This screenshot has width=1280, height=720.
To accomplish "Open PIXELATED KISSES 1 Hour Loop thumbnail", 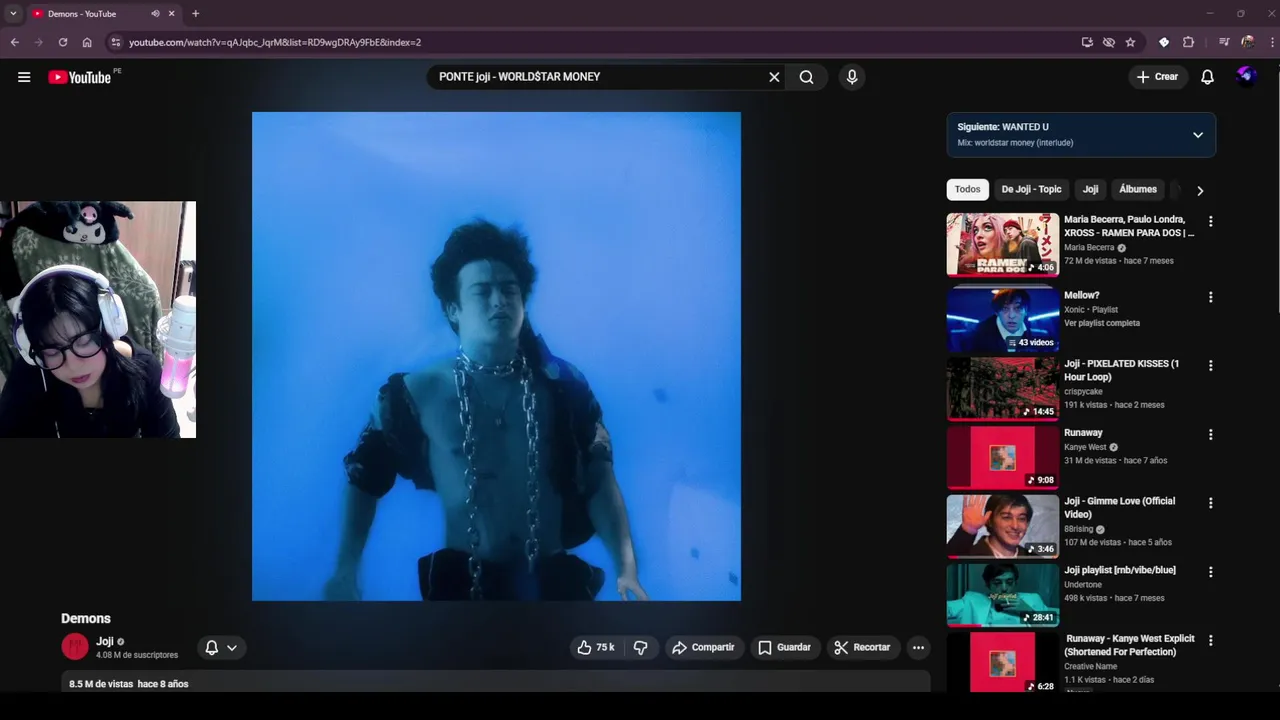I will point(1002,389).
